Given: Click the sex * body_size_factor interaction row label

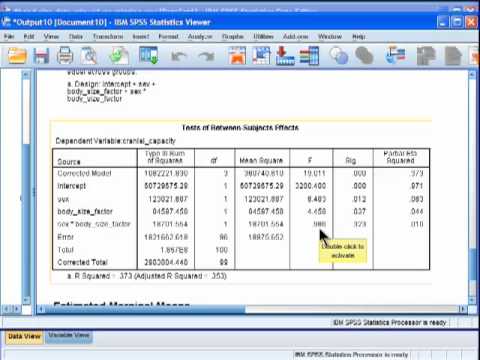Looking at the screenshot, I should pos(94,224).
